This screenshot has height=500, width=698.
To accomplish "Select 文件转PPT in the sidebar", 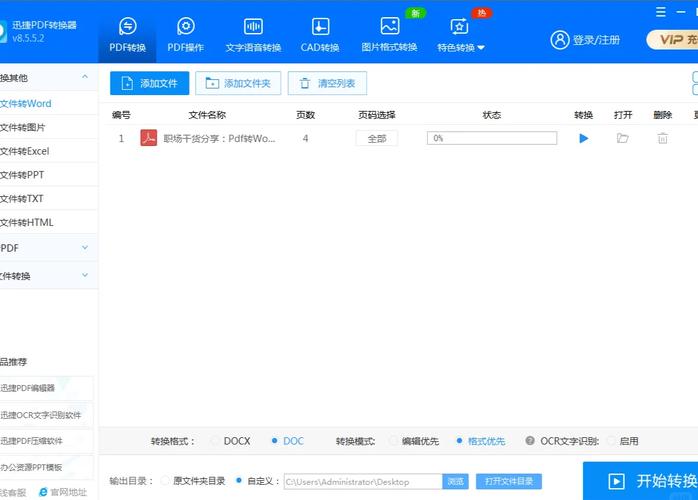I will 22,175.
